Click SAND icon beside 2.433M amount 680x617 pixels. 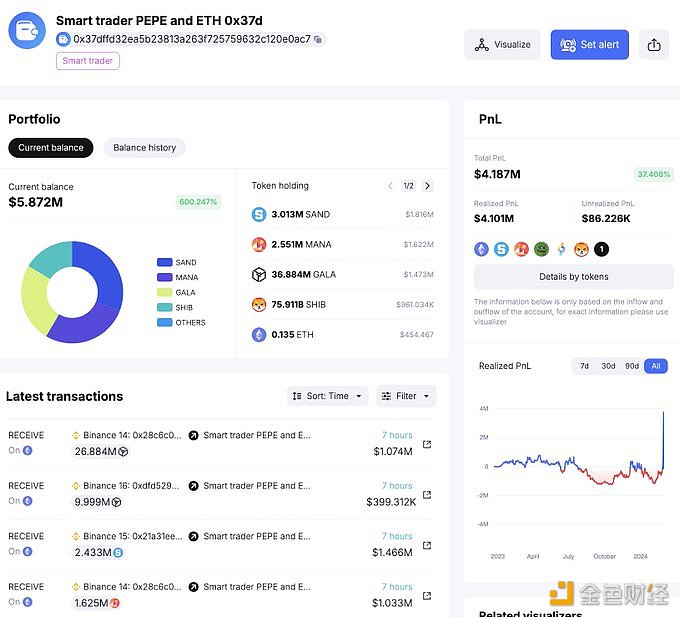click(x=118, y=553)
